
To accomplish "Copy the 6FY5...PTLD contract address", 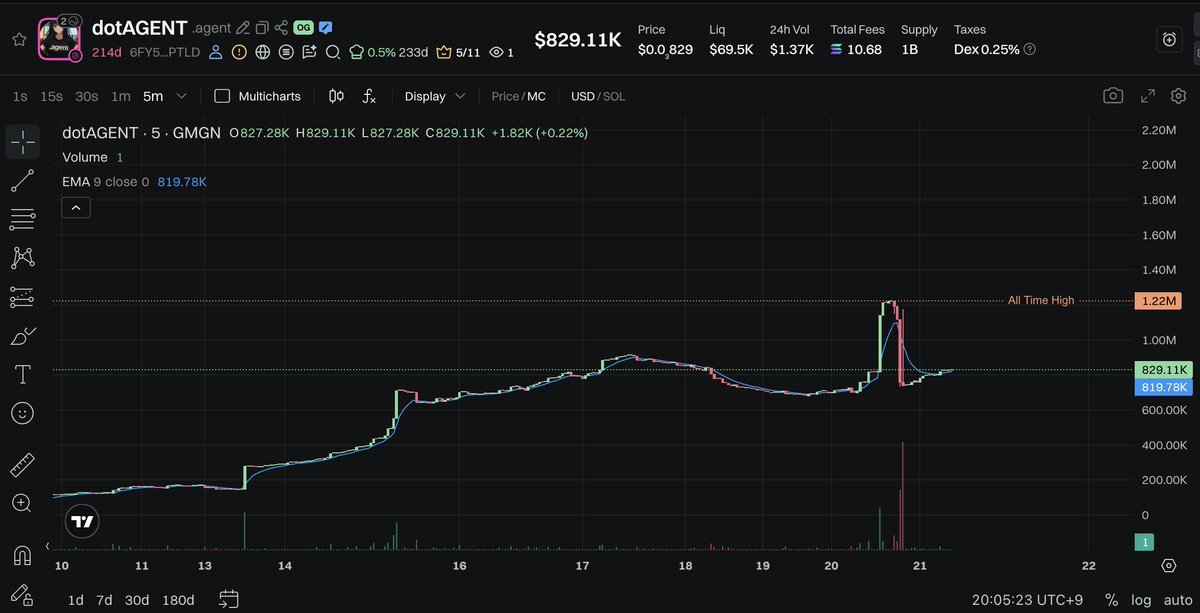I will point(164,51).
